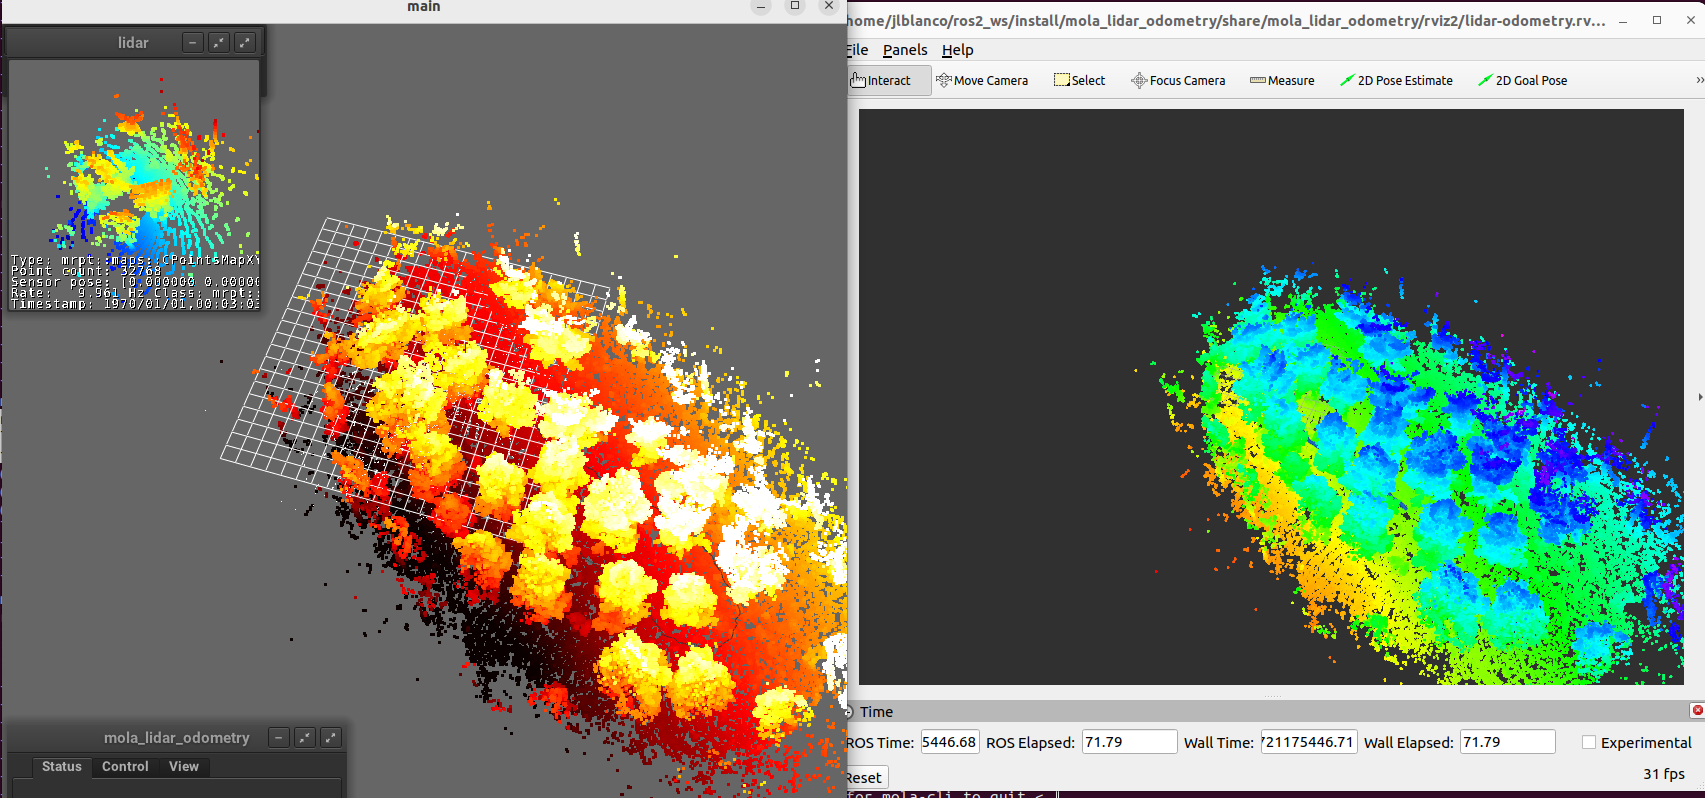The image size is (1705, 798).
Task: Maximize the RViz window
Action: click(1657, 20)
